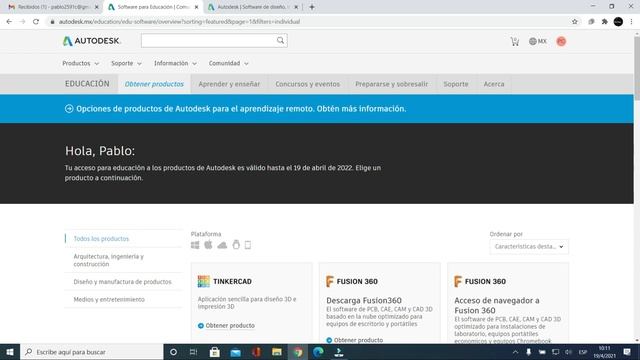The width and height of the screenshot is (640, 360).
Task: Open Chrome menu three dots
Action: click(x=631, y=22)
